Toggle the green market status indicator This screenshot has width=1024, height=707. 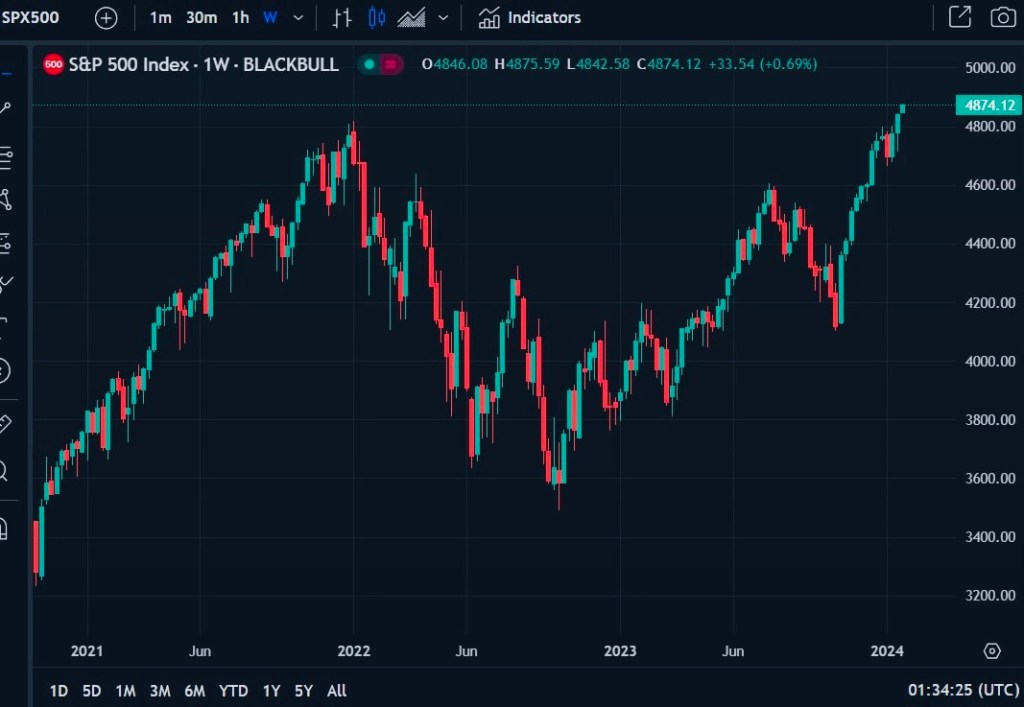pyautogui.click(x=369, y=64)
